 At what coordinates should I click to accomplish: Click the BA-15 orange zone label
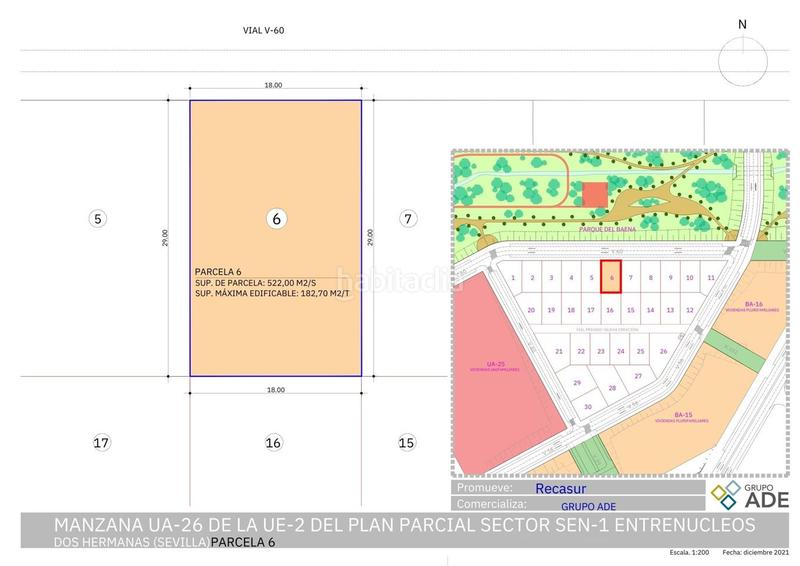click(684, 416)
